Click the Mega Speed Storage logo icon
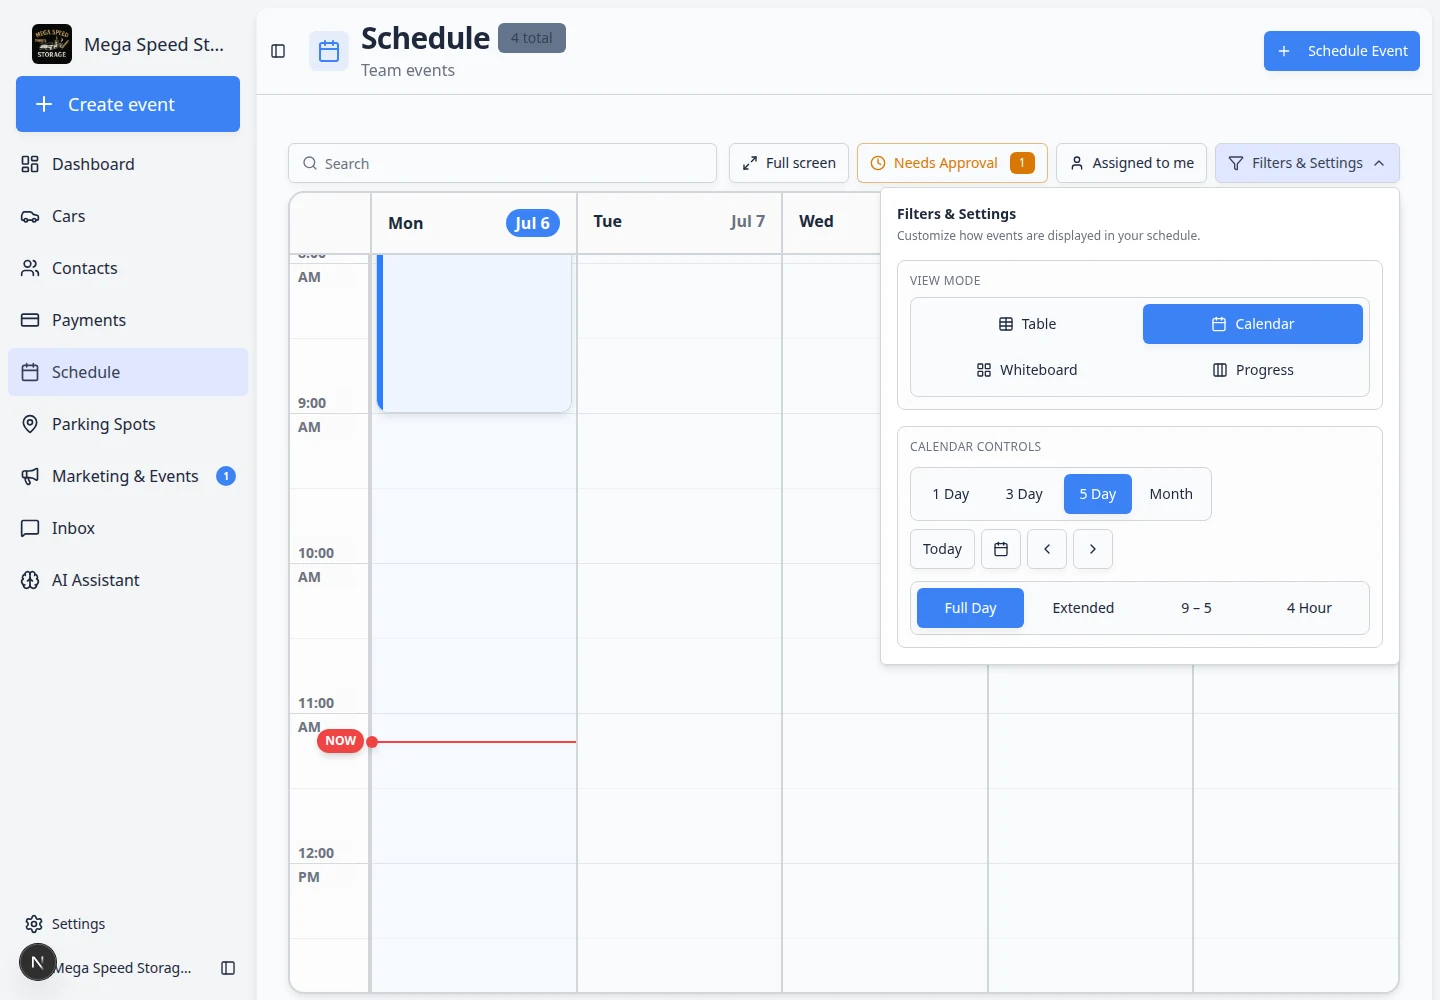 [x=52, y=44]
